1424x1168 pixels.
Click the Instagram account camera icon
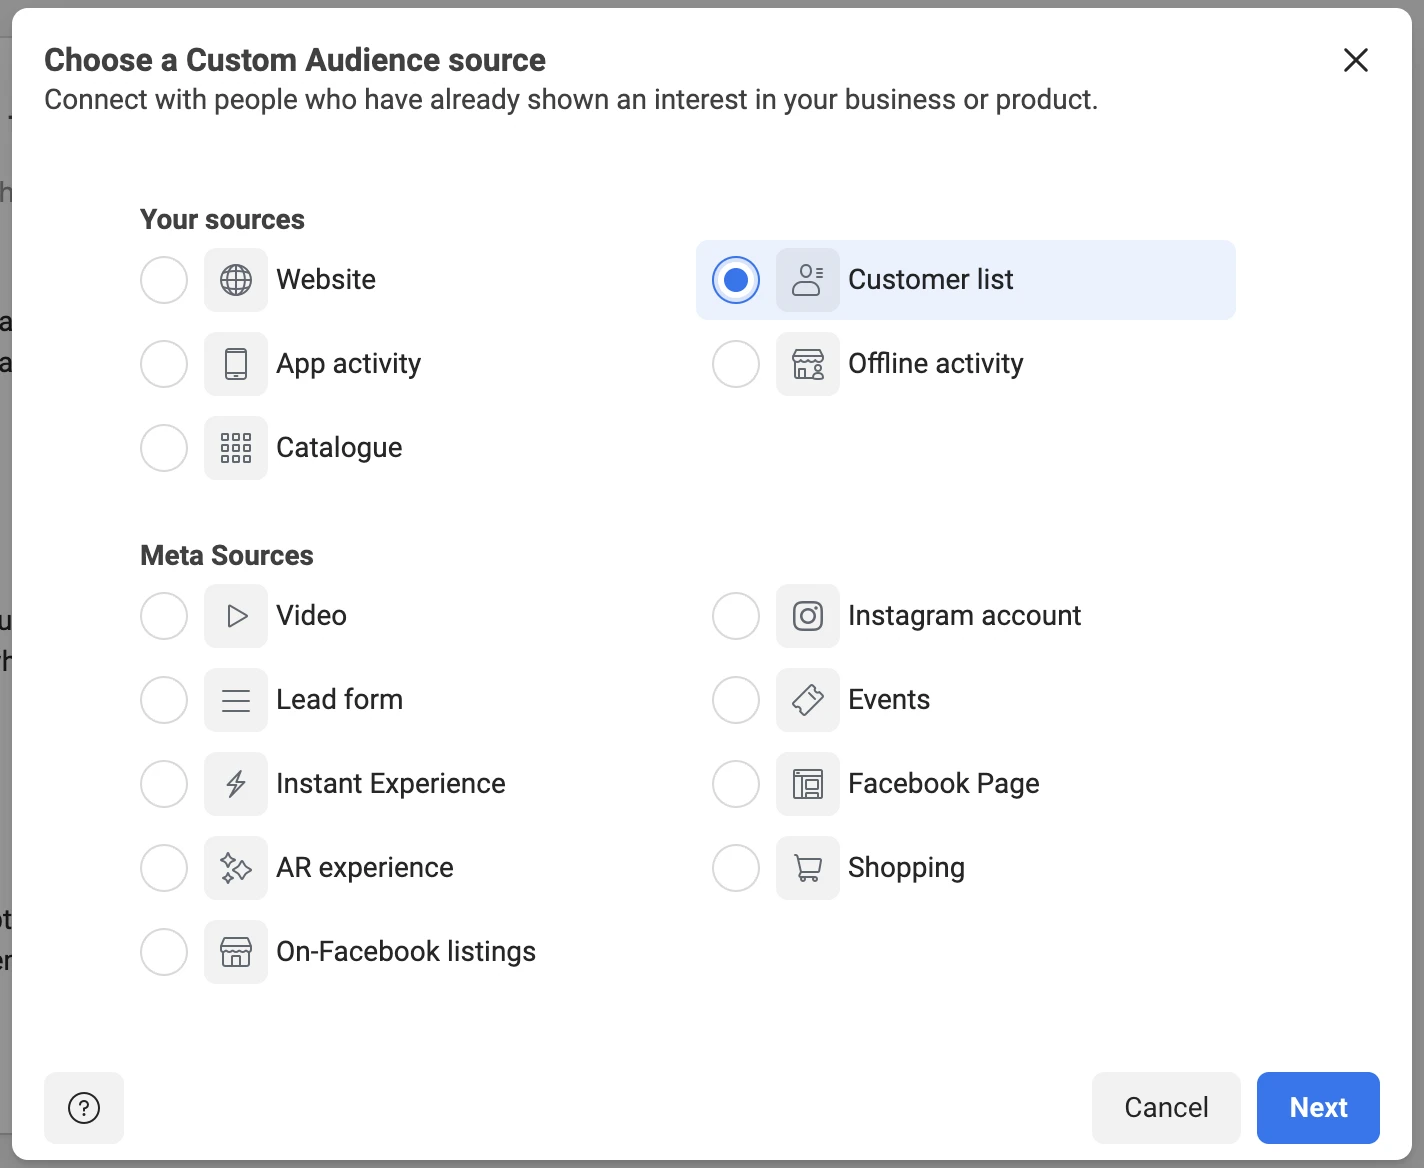(x=808, y=616)
